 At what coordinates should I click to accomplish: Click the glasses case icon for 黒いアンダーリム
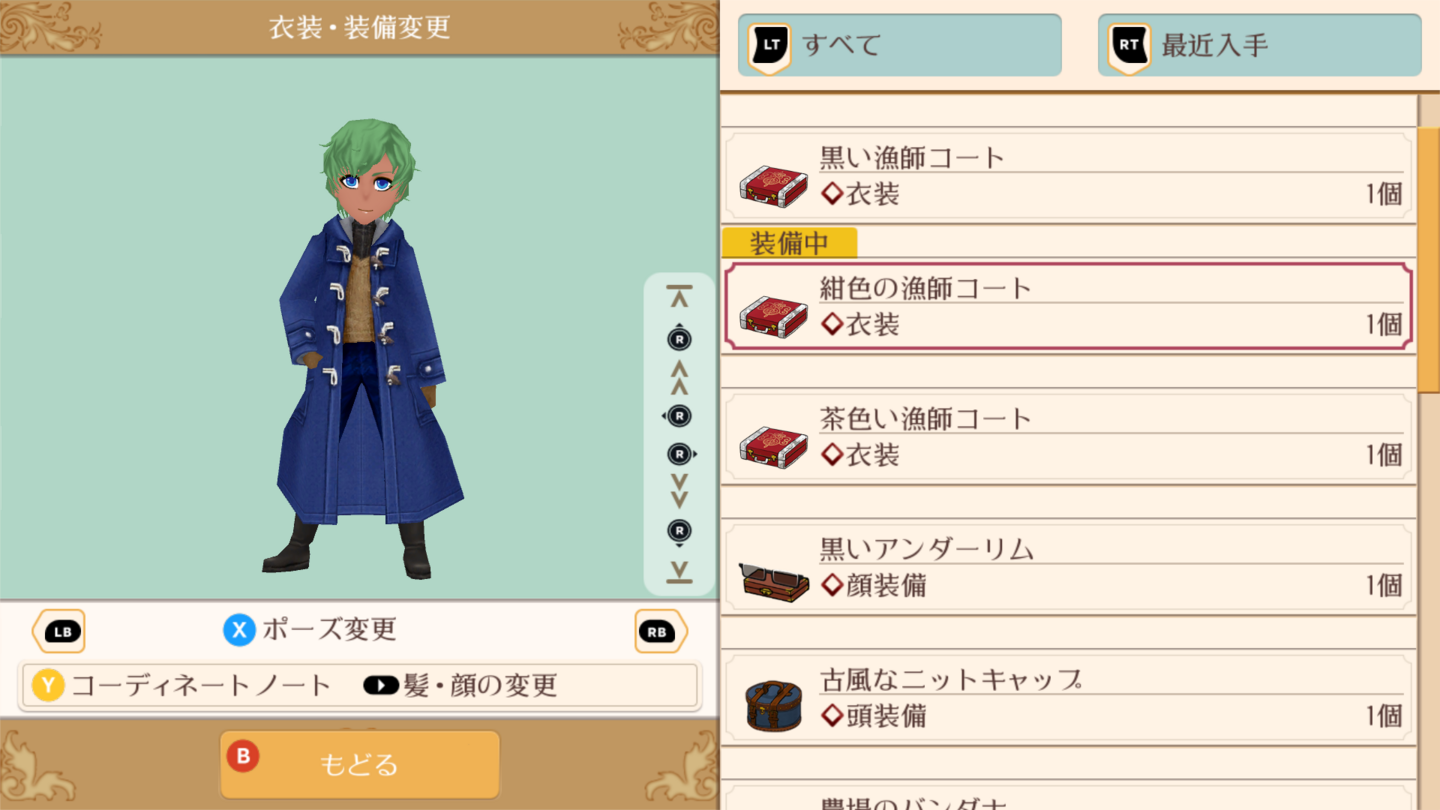coord(773,582)
